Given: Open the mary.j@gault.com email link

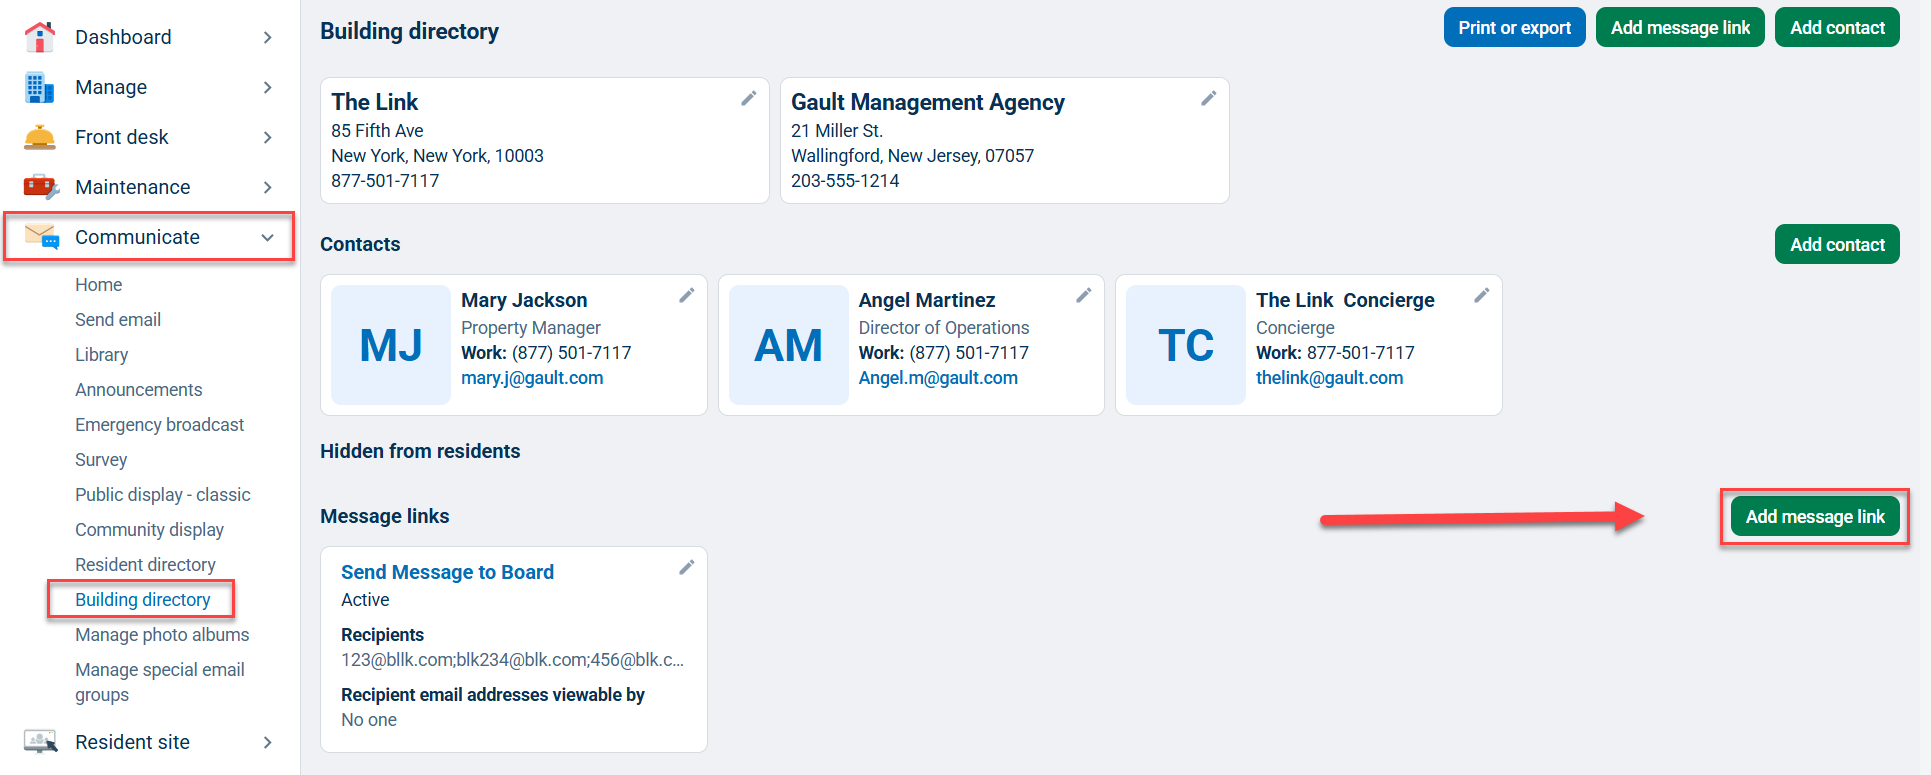Looking at the screenshot, I should point(532,378).
